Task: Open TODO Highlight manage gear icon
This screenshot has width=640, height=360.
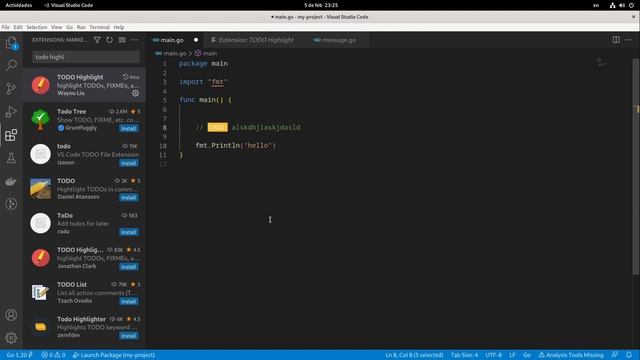Action: click(136, 93)
